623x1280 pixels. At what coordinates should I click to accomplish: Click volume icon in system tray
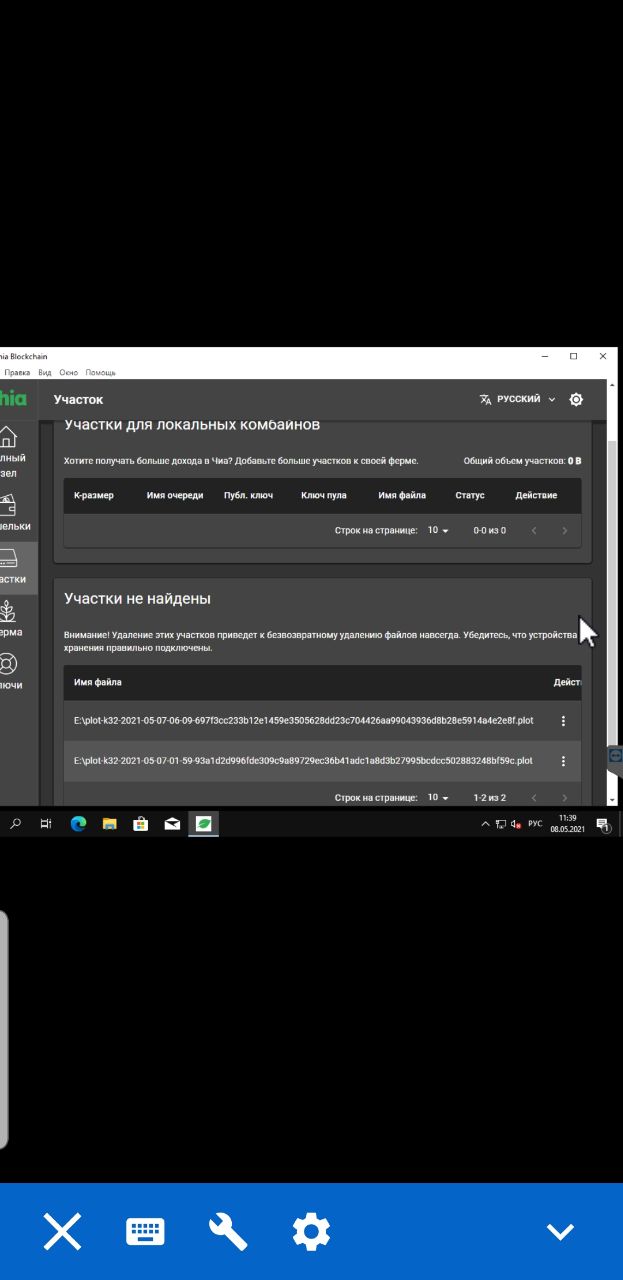tap(516, 824)
